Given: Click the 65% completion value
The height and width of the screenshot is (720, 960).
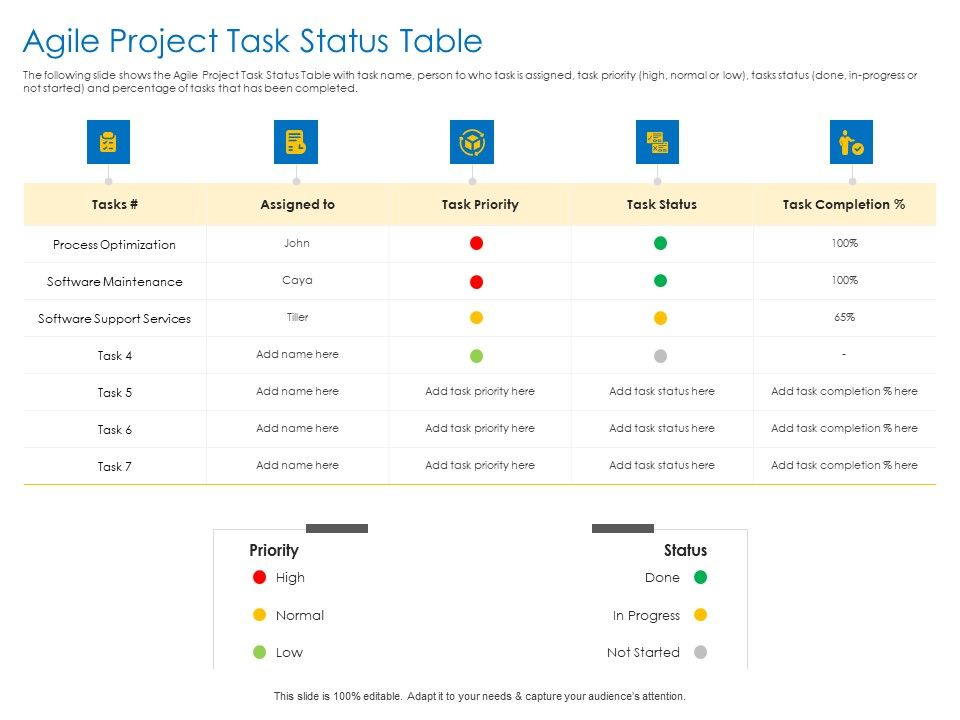Looking at the screenshot, I should tap(844, 317).
